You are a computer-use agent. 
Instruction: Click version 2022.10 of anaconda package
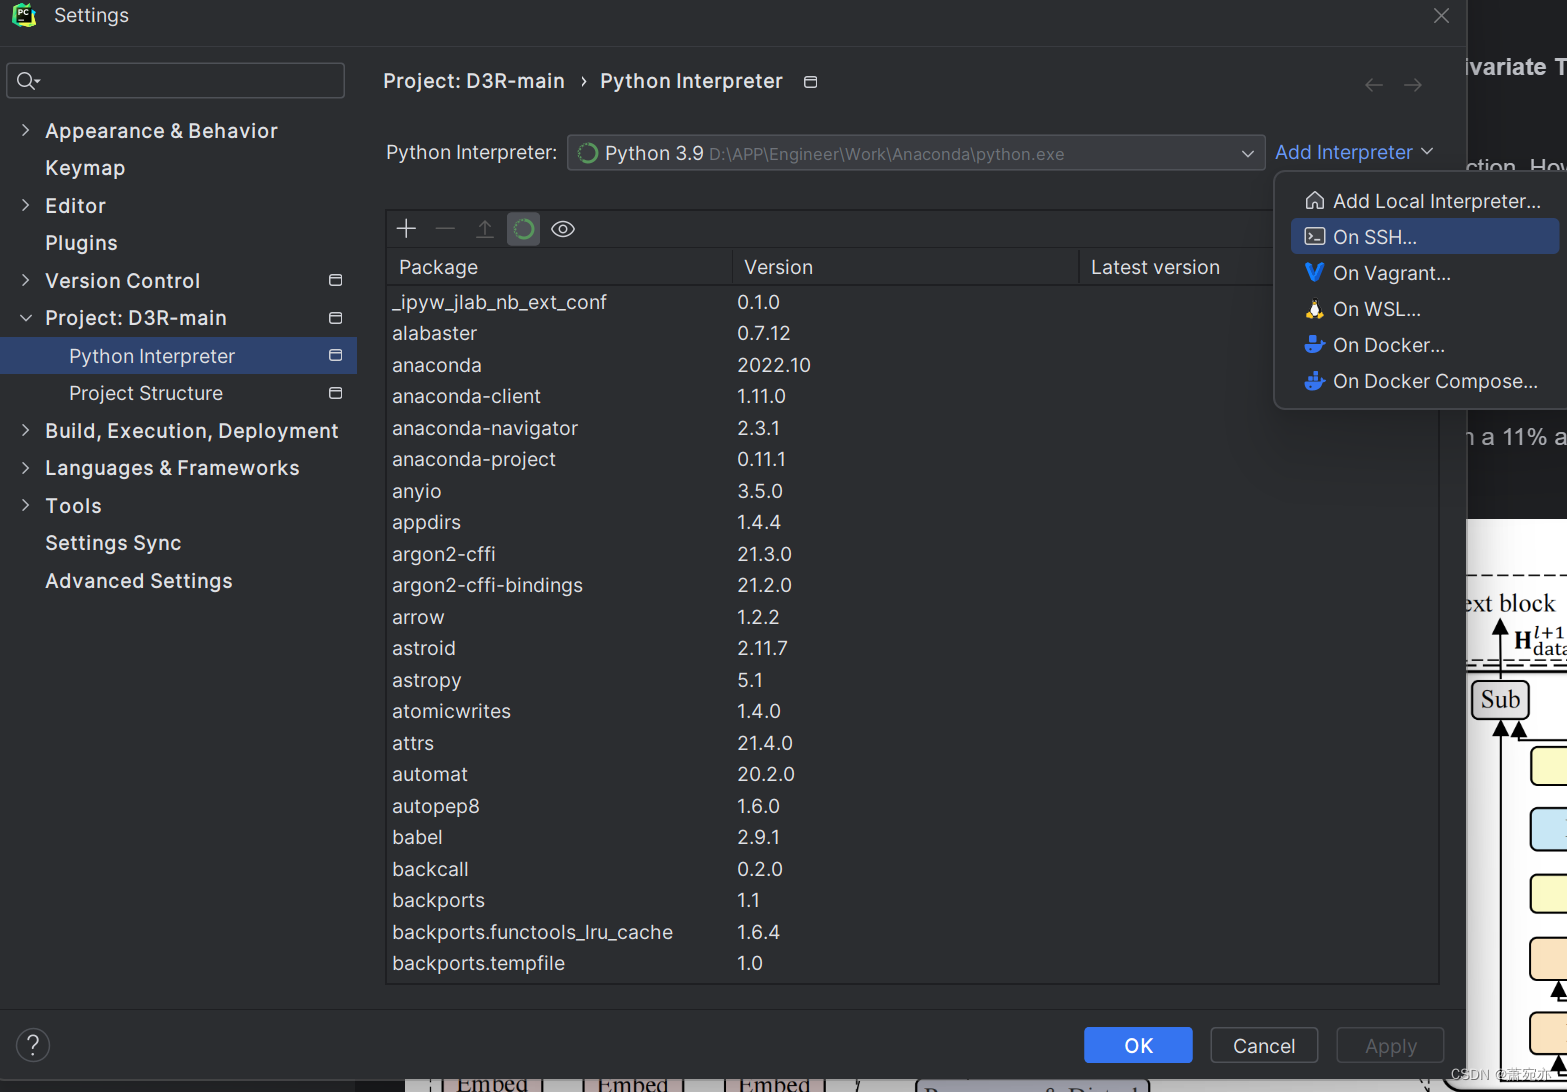point(774,365)
